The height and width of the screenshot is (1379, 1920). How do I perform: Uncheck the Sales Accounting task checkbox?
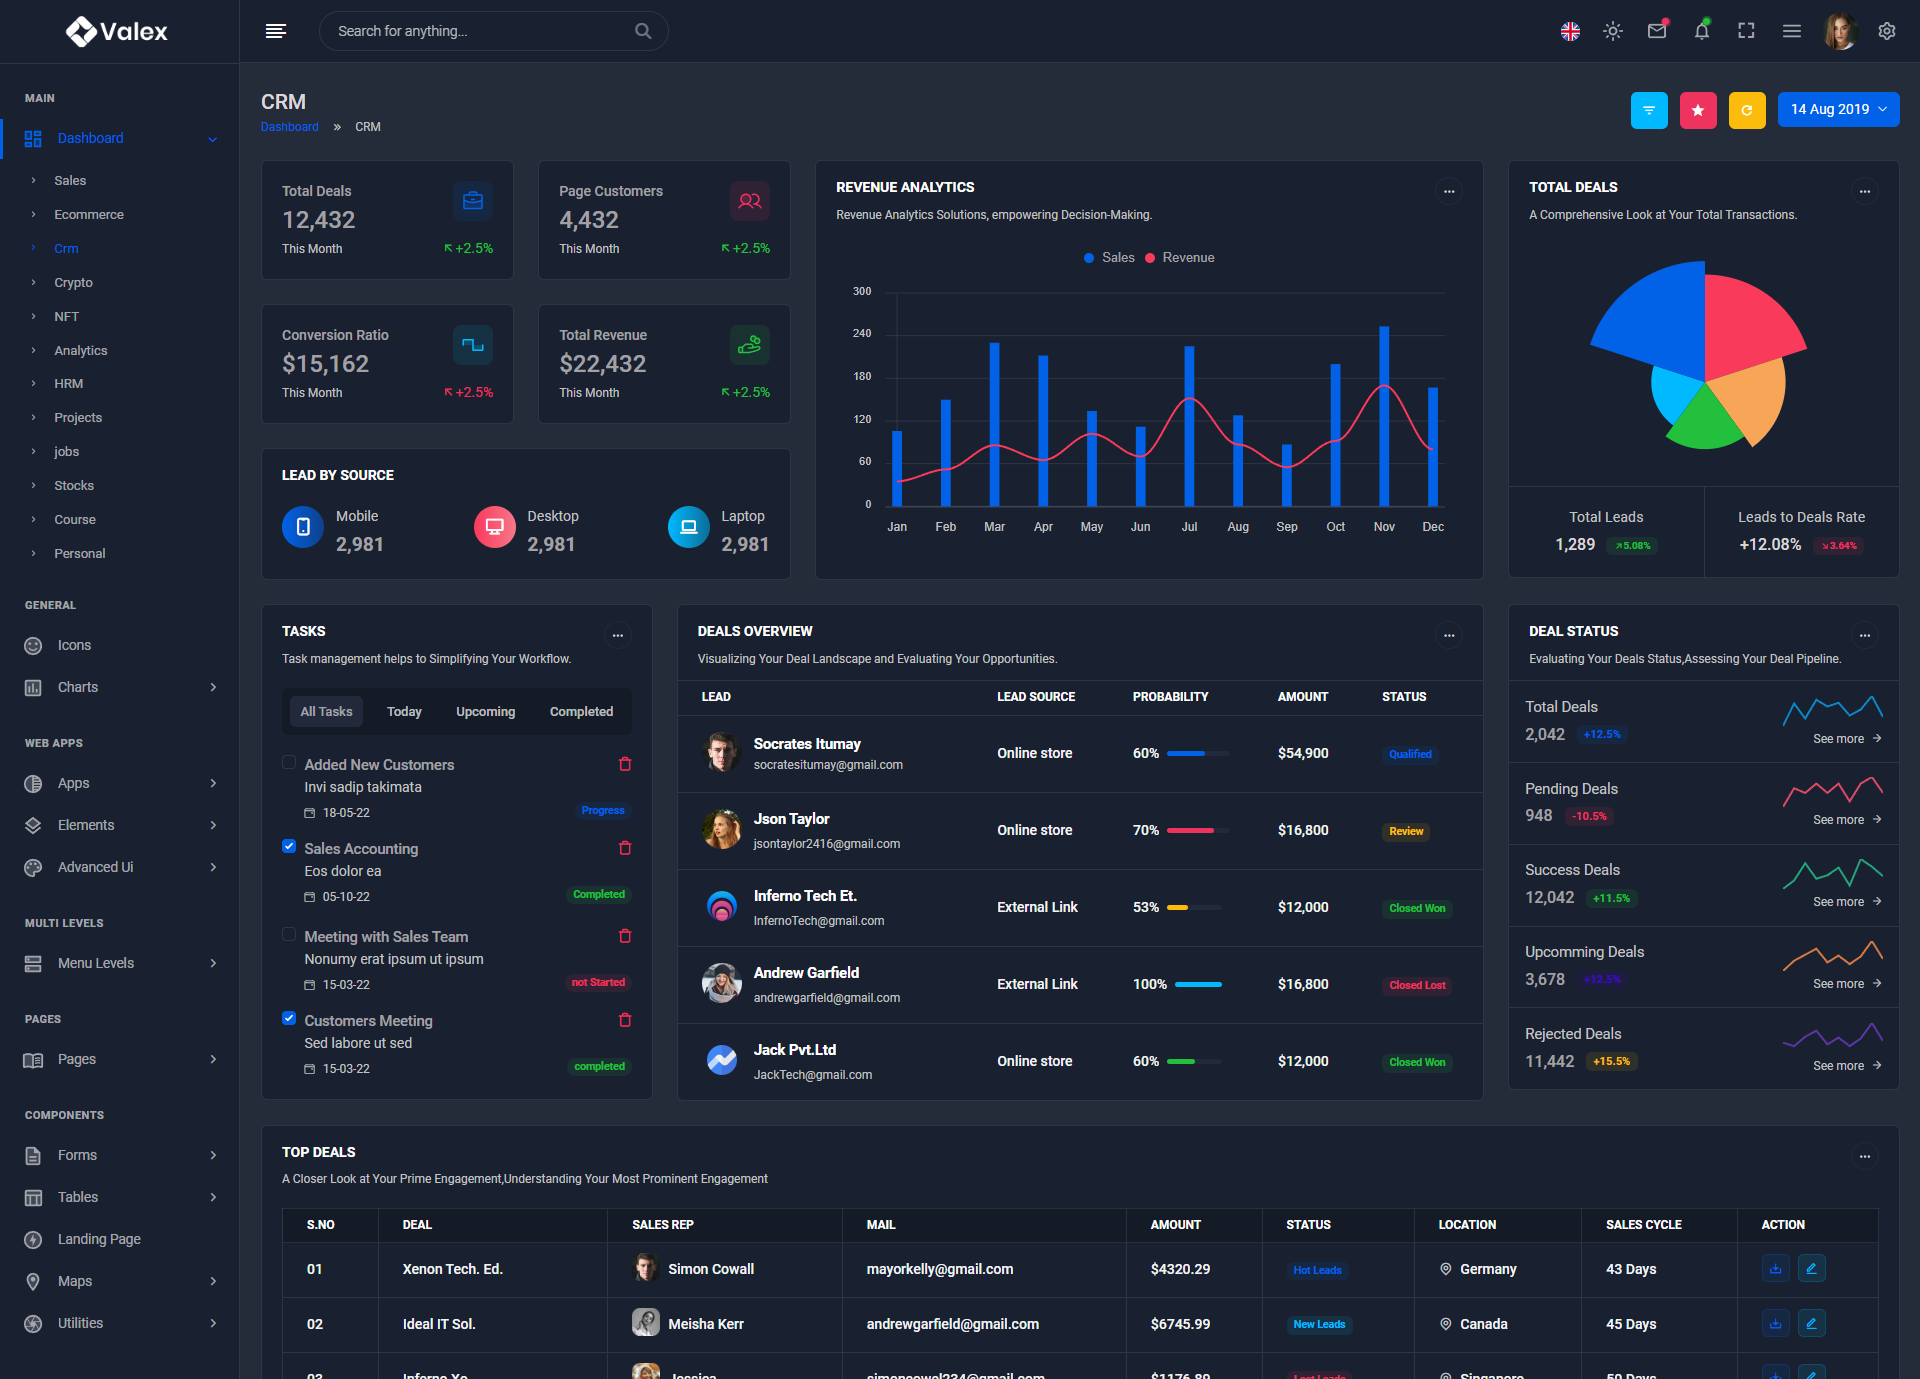pyautogui.click(x=289, y=847)
